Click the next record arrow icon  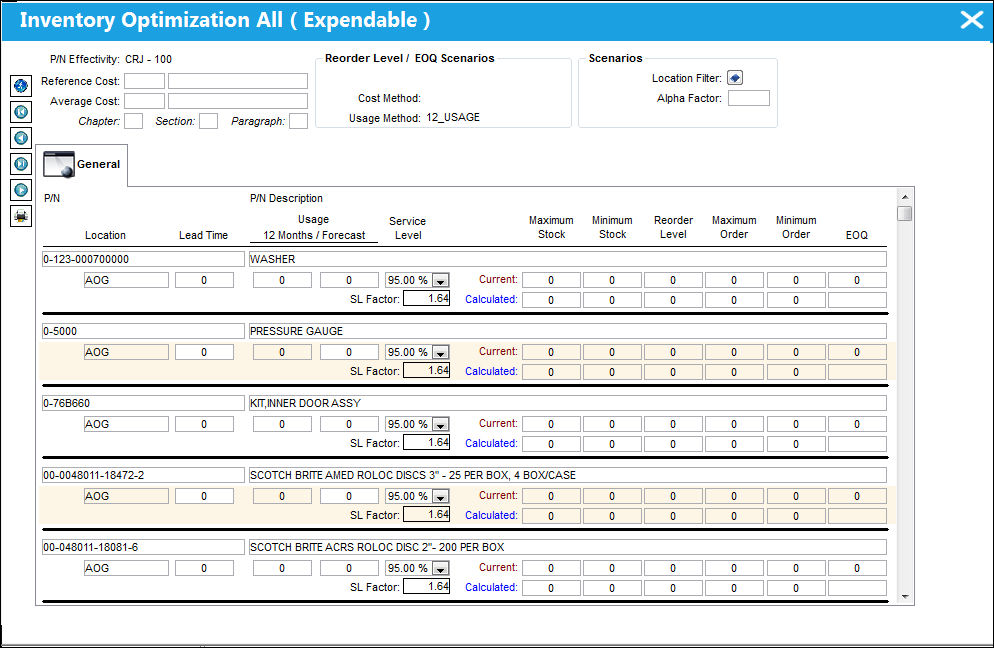click(x=21, y=190)
